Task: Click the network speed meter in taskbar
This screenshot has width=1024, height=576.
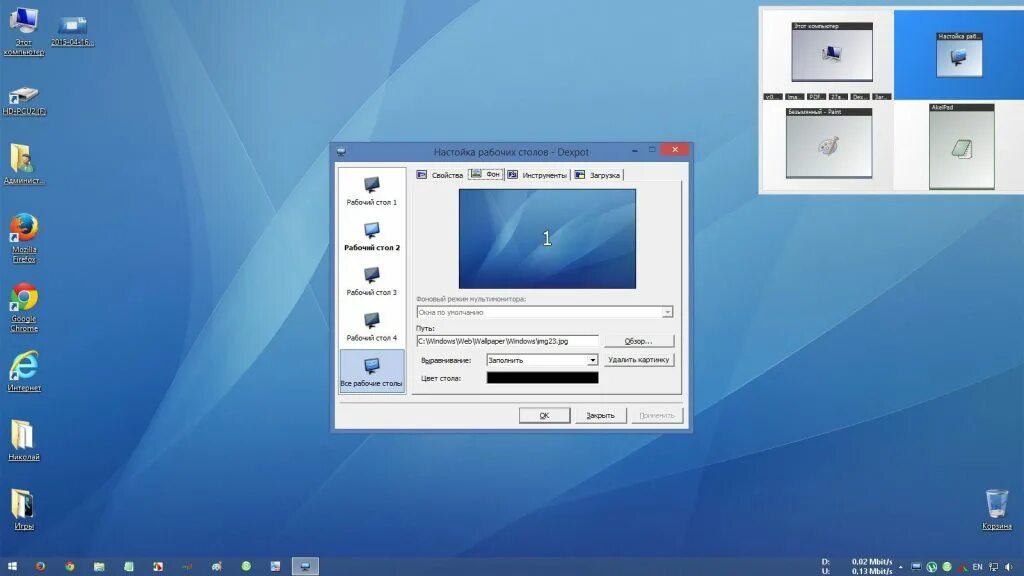Action: point(856,566)
